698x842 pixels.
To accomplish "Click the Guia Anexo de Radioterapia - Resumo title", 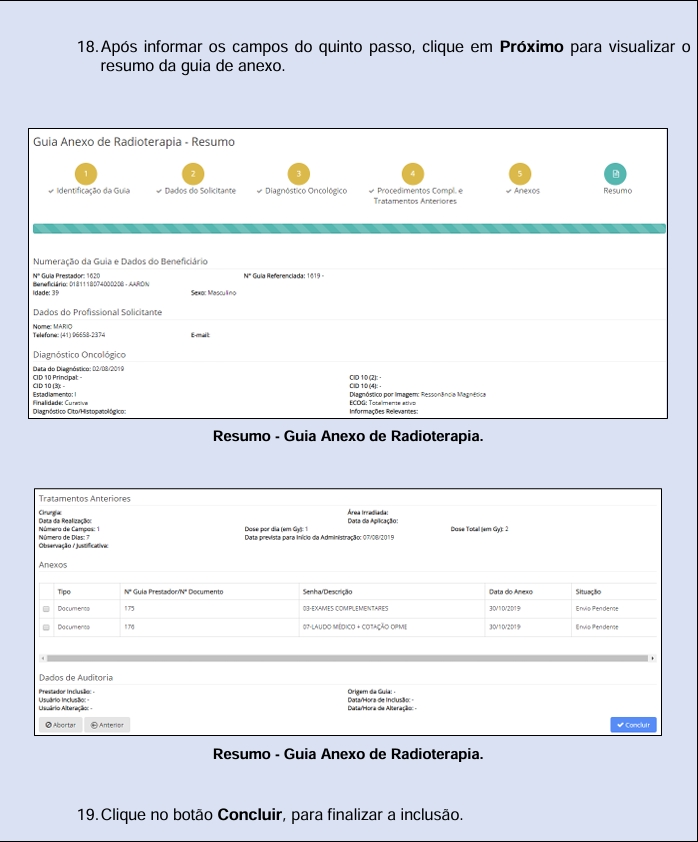I will [134, 142].
